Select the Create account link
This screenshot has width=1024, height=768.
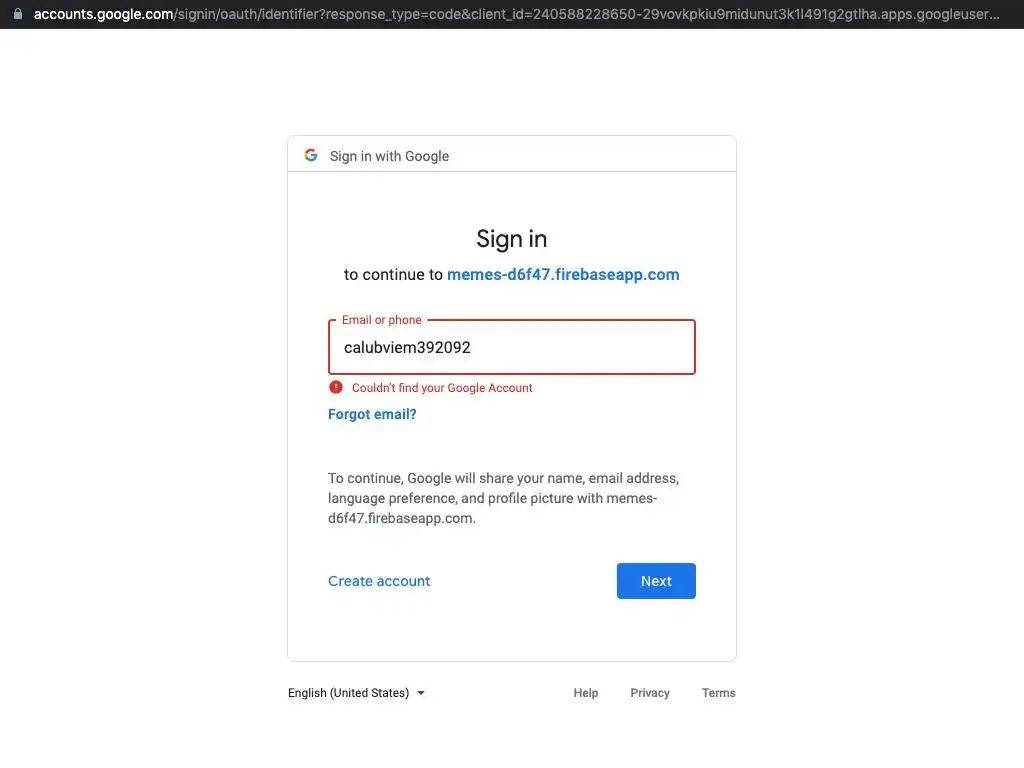coord(379,581)
